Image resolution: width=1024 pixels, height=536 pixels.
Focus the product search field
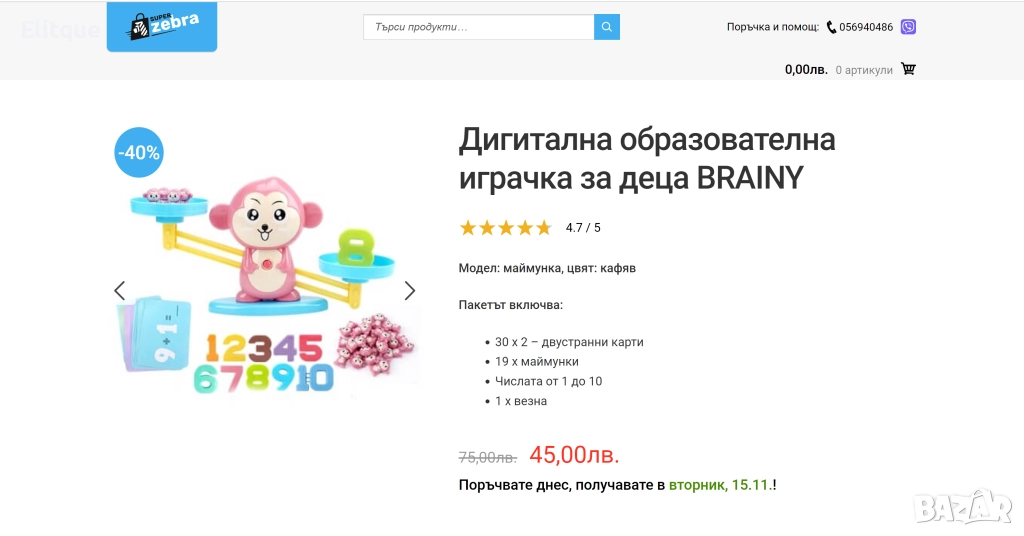coord(479,27)
